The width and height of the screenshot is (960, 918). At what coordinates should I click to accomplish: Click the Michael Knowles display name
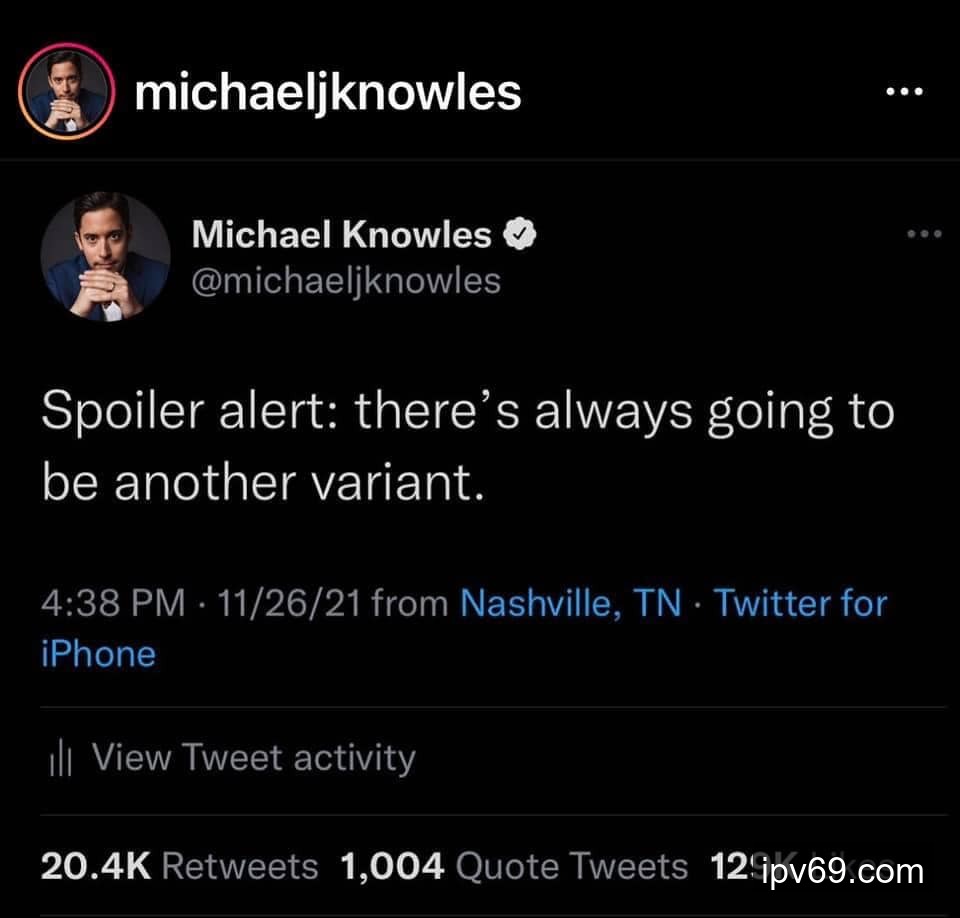click(x=341, y=235)
